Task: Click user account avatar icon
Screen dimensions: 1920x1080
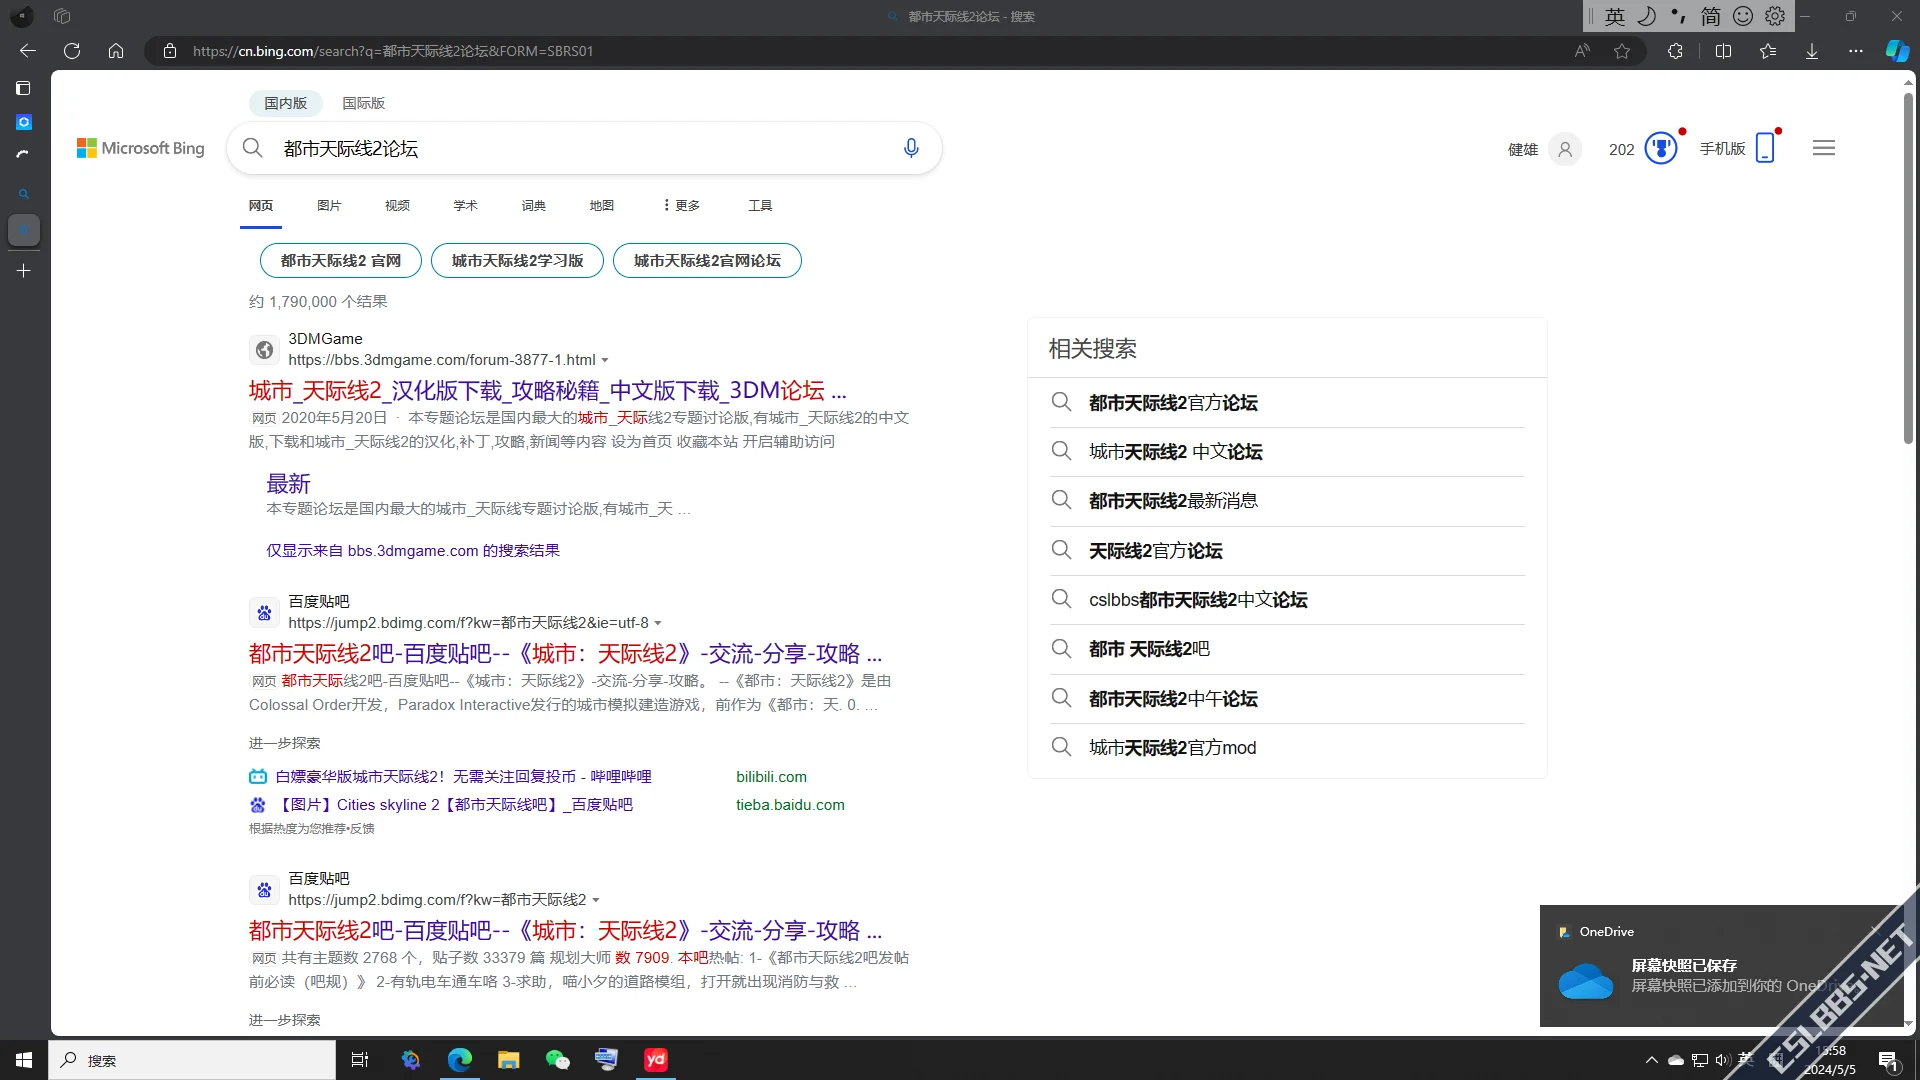Action: point(1565,149)
